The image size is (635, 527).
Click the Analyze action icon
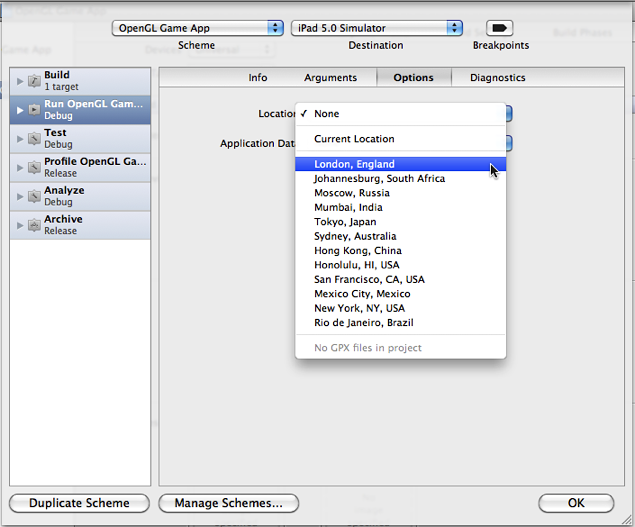(34, 196)
